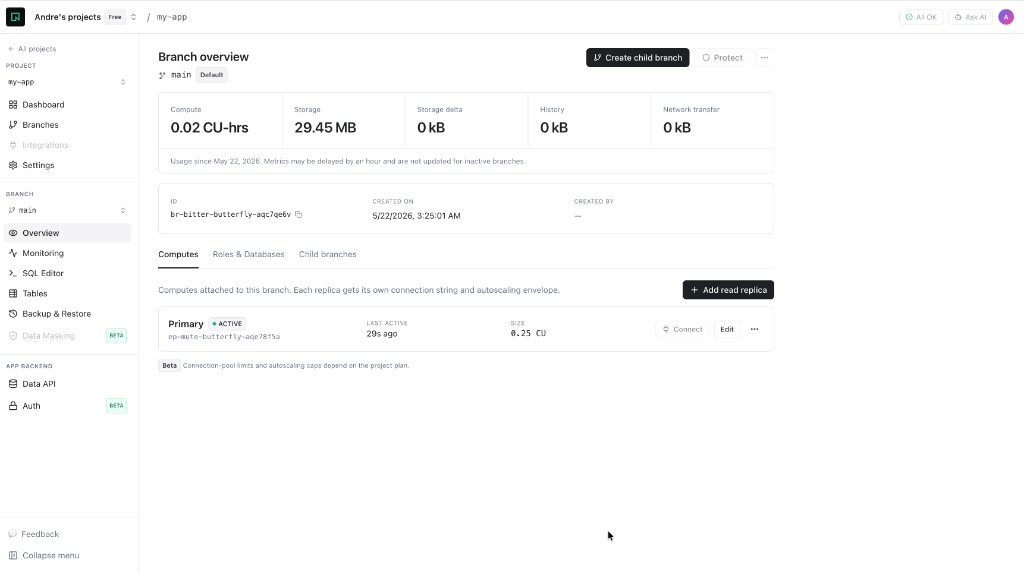Open the user avatar menu
The height and width of the screenshot is (572, 1024).
[x=1006, y=17]
